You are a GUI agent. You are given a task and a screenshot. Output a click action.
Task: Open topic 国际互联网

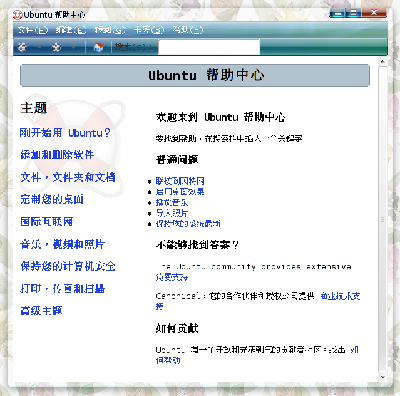(x=47, y=221)
